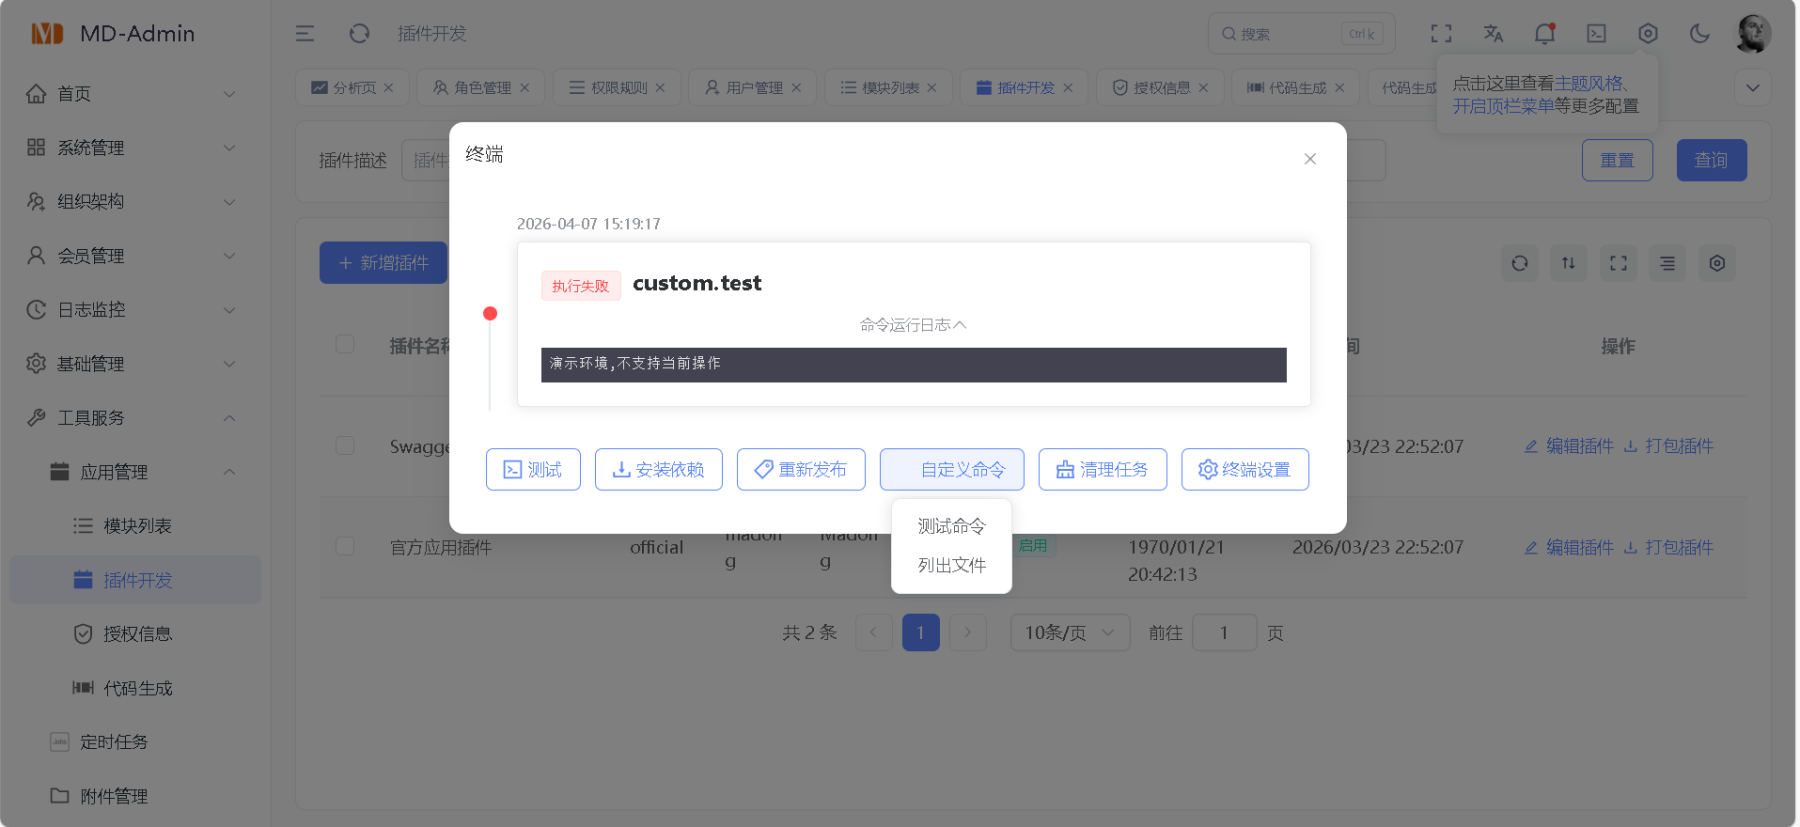Open the user avatar menu
The image size is (1800, 827).
pos(1754,34)
